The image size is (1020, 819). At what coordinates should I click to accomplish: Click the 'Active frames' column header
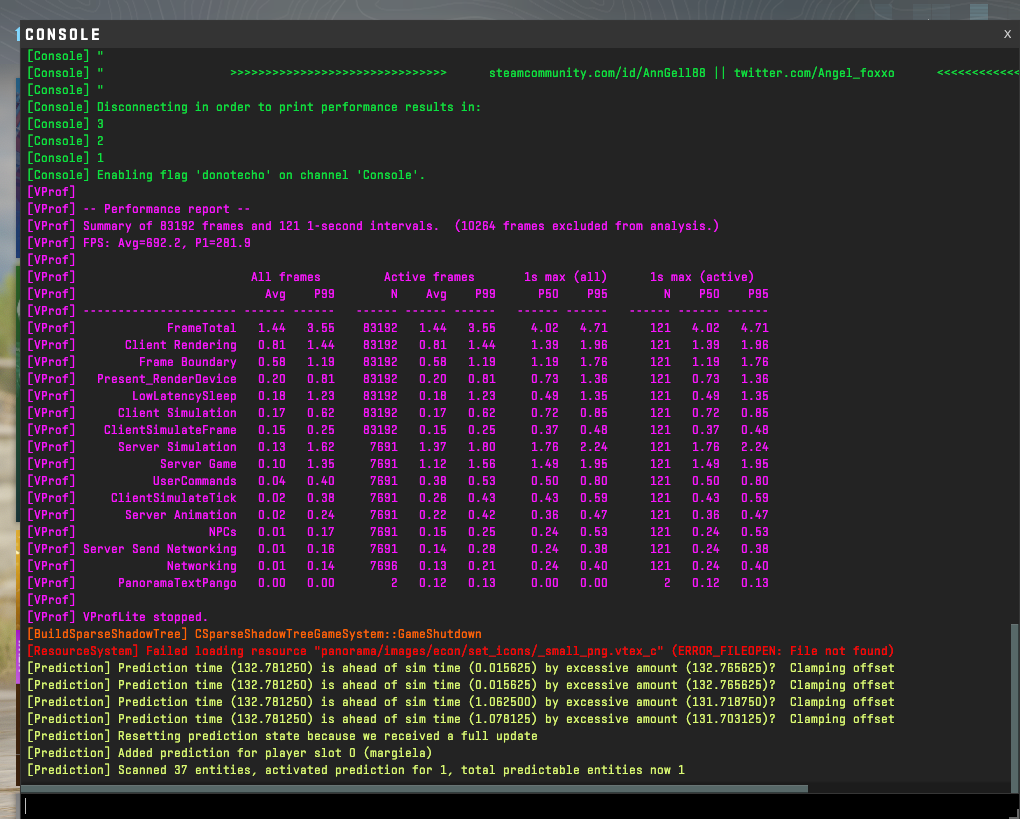(x=429, y=276)
